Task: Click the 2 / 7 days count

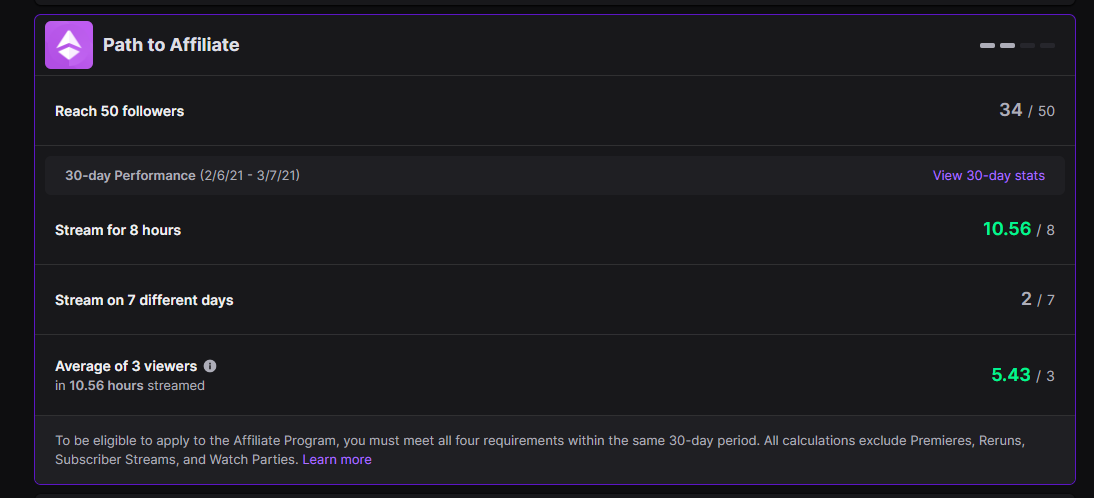Action: point(1037,299)
